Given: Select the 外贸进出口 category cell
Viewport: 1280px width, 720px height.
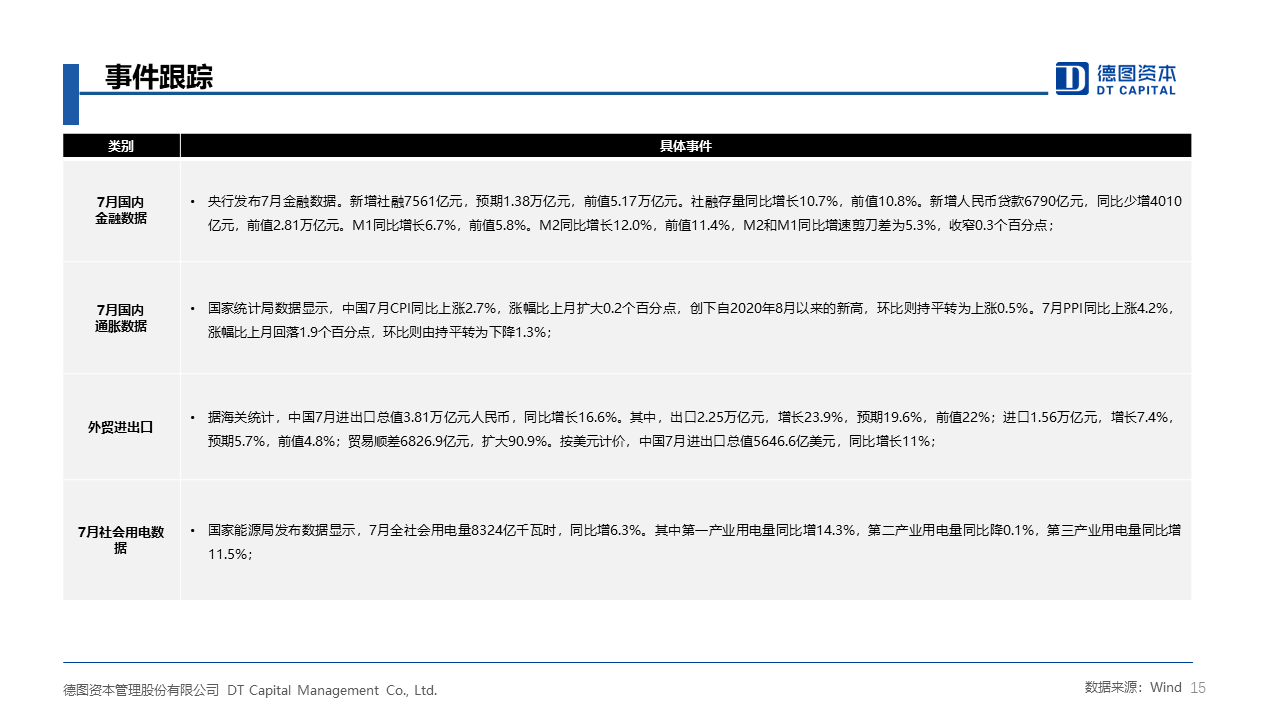Looking at the screenshot, I should [x=121, y=427].
